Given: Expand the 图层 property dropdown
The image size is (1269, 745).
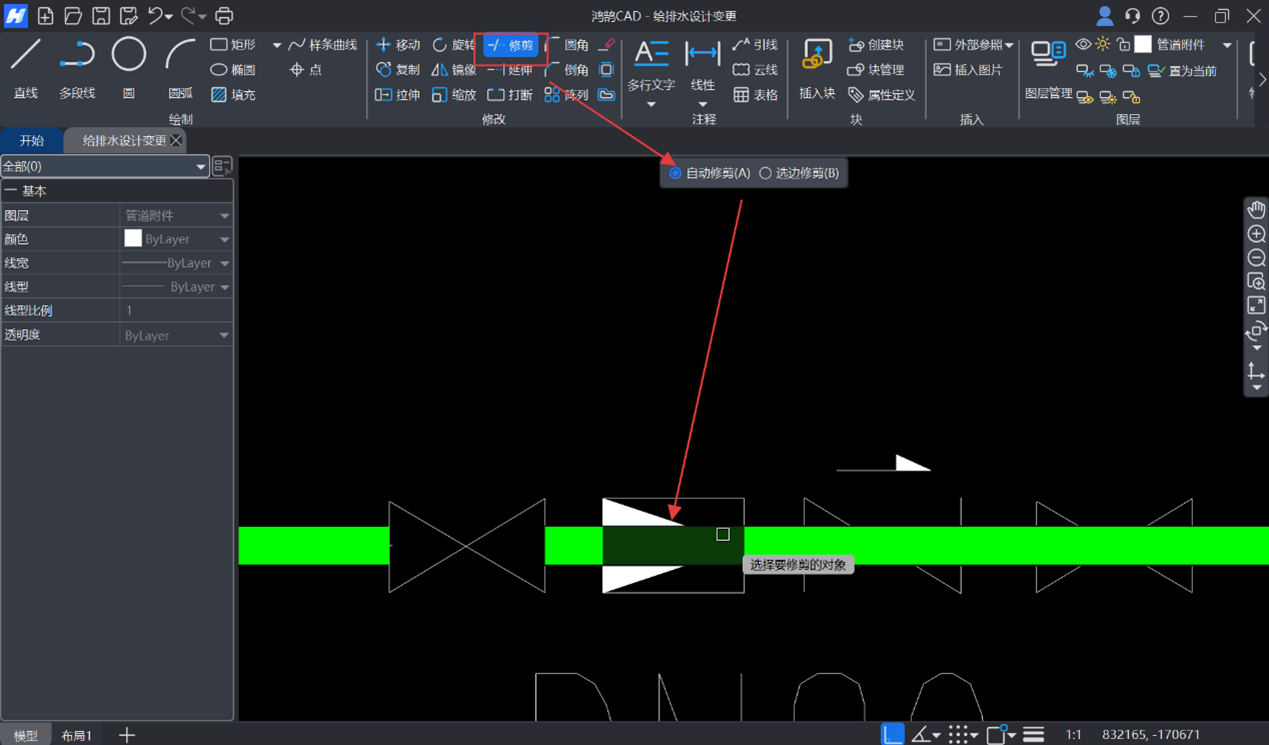Looking at the screenshot, I should coord(224,216).
